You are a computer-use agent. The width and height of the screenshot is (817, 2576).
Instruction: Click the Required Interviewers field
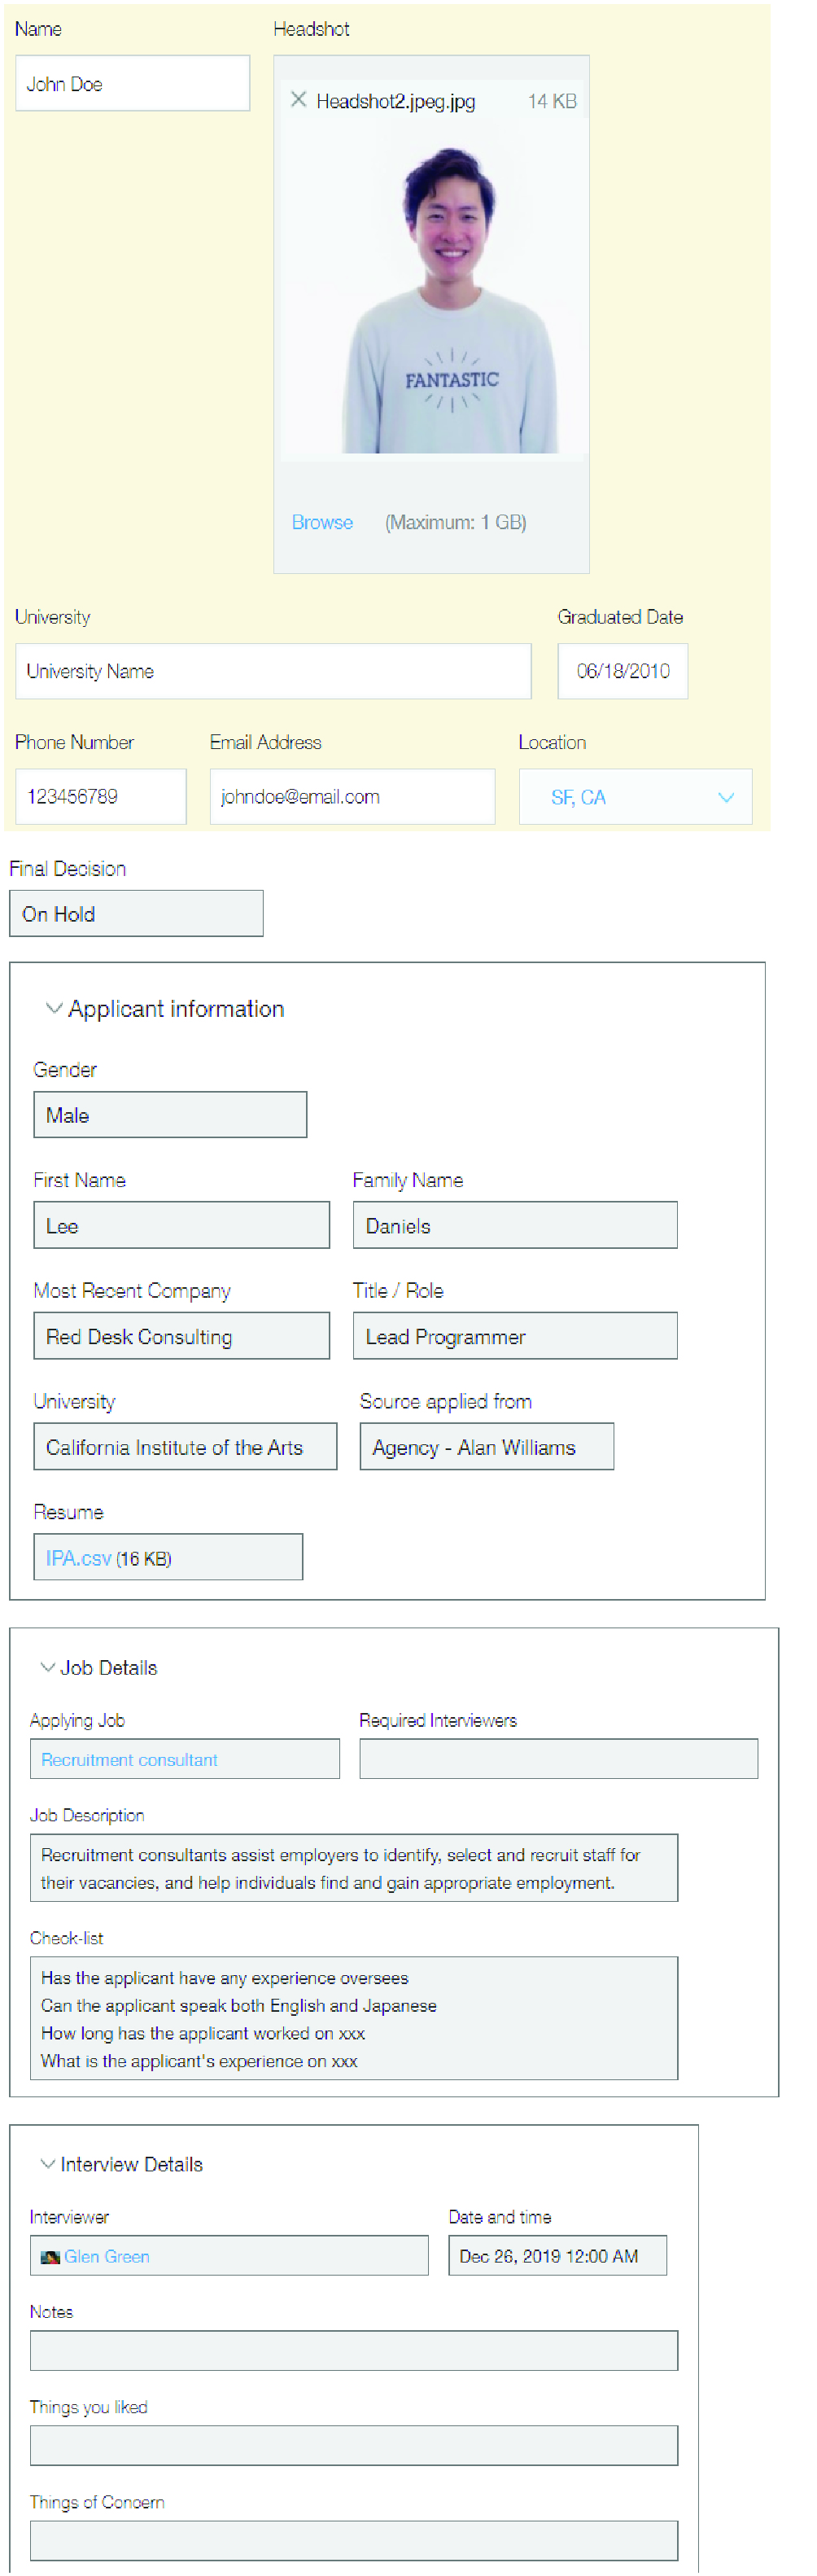click(558, 1759)
